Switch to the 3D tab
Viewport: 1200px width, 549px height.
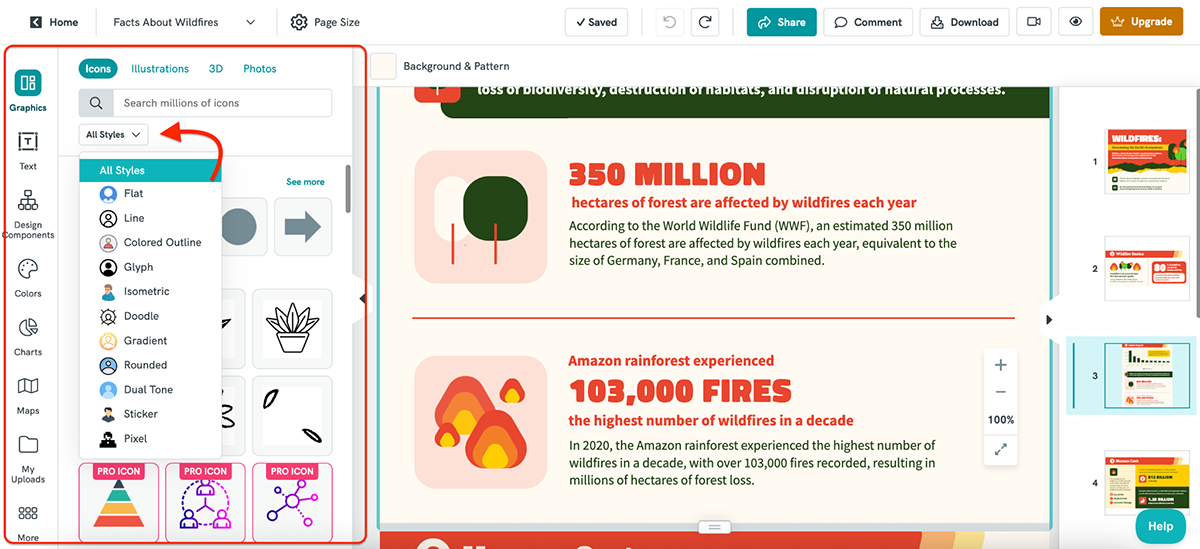point(216,69)
